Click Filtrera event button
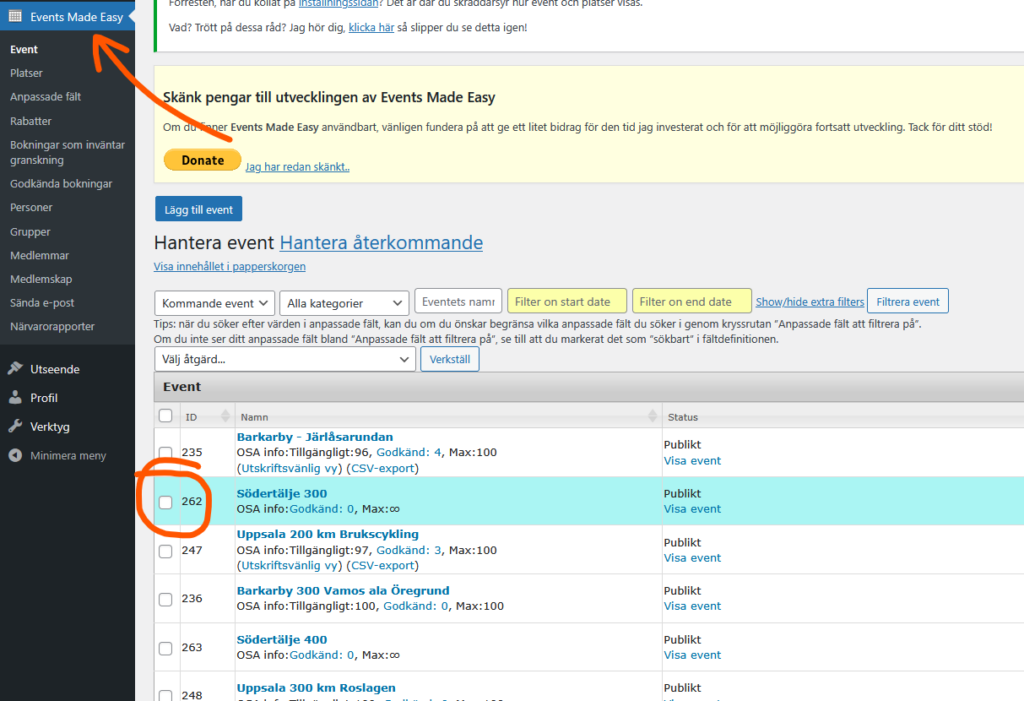The height and width of the screenshot is (701, 1024). [908, 302]
